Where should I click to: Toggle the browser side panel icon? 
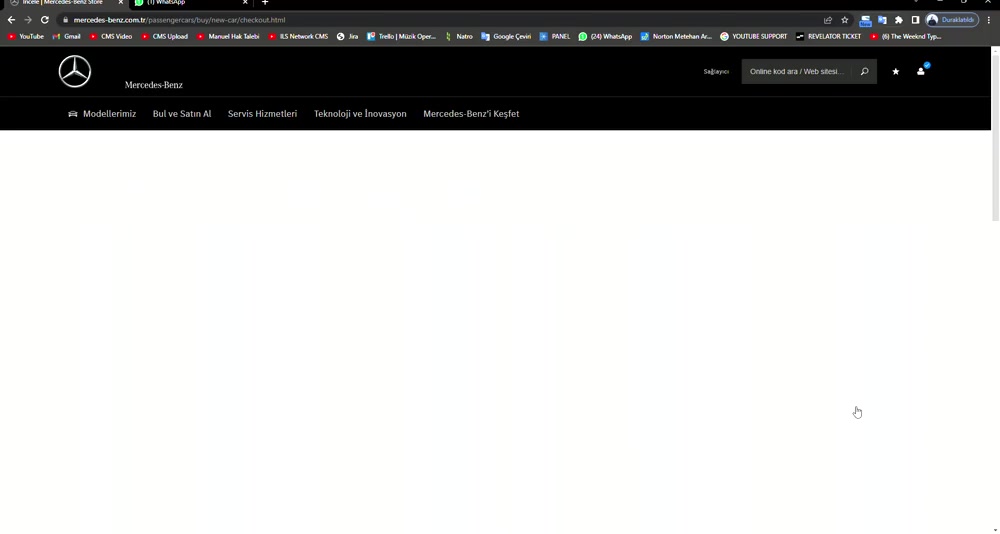(x=915, y=20)
